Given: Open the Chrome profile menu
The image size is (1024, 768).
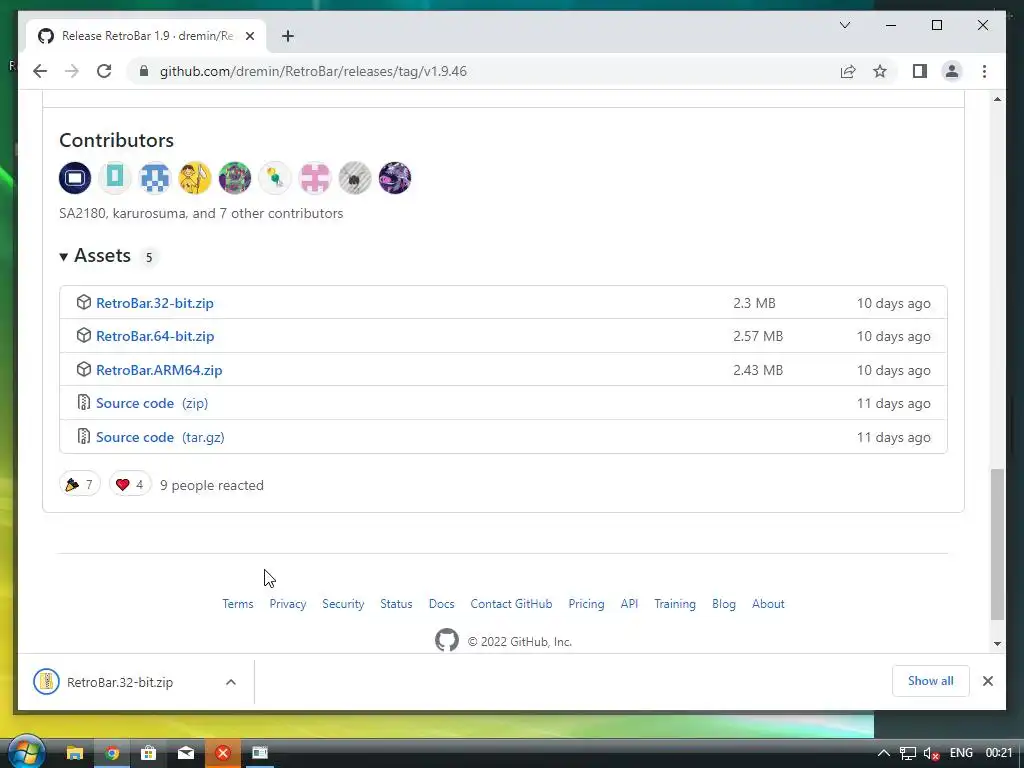Looking at the screenshot, I should click(952, 71).
